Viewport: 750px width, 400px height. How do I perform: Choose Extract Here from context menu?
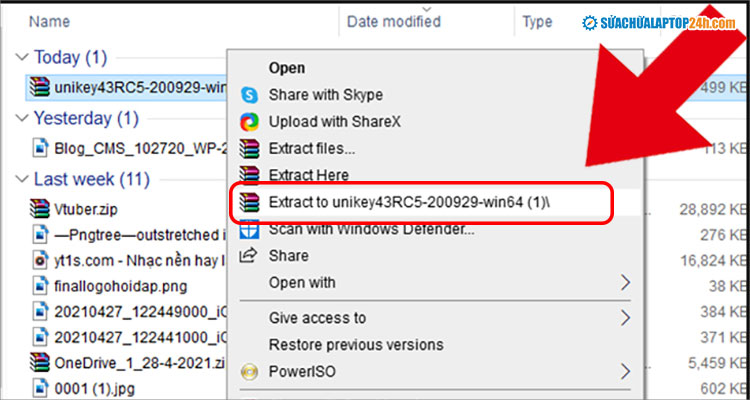pos(309,175)
